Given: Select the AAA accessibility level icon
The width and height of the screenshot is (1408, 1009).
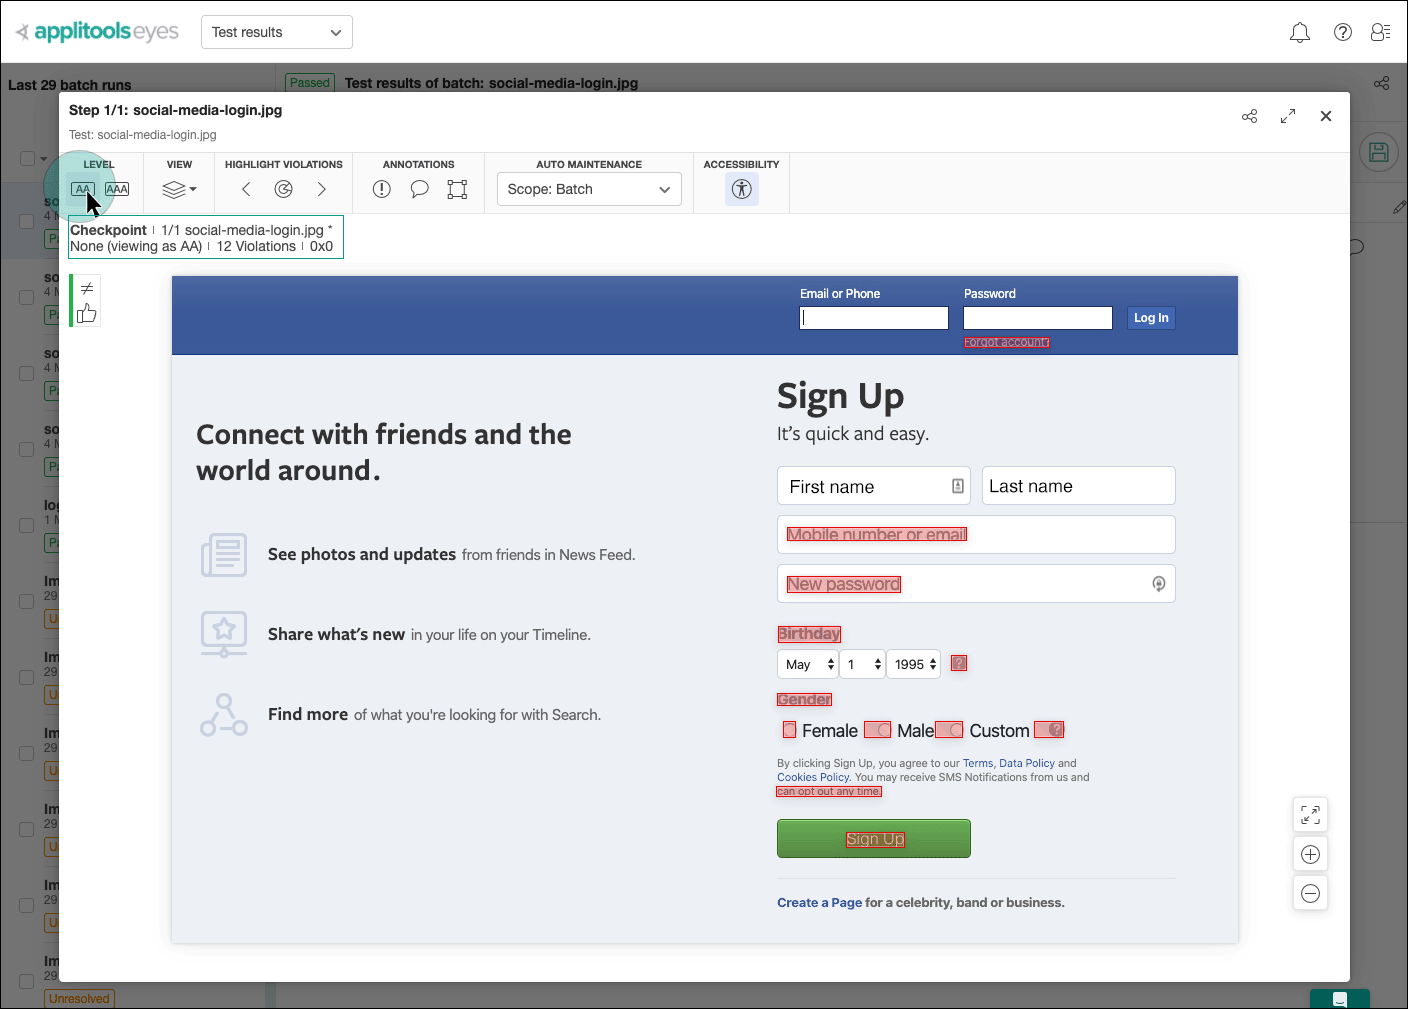Looking at the screenshot, I should click(117, 189).
